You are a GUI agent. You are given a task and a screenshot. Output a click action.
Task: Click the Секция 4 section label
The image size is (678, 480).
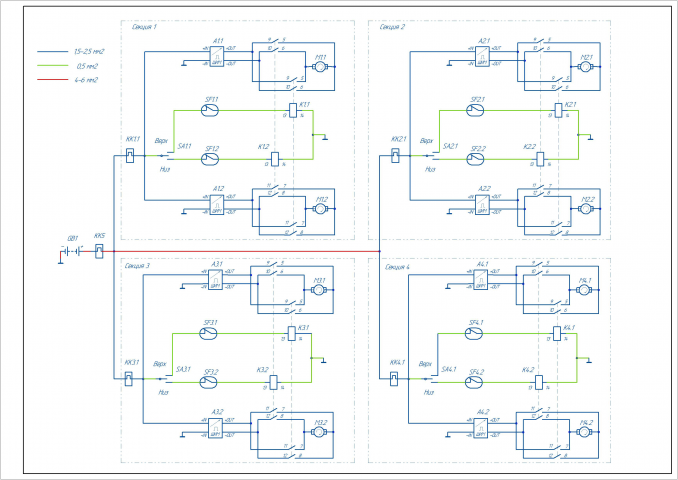click(397, 267)
